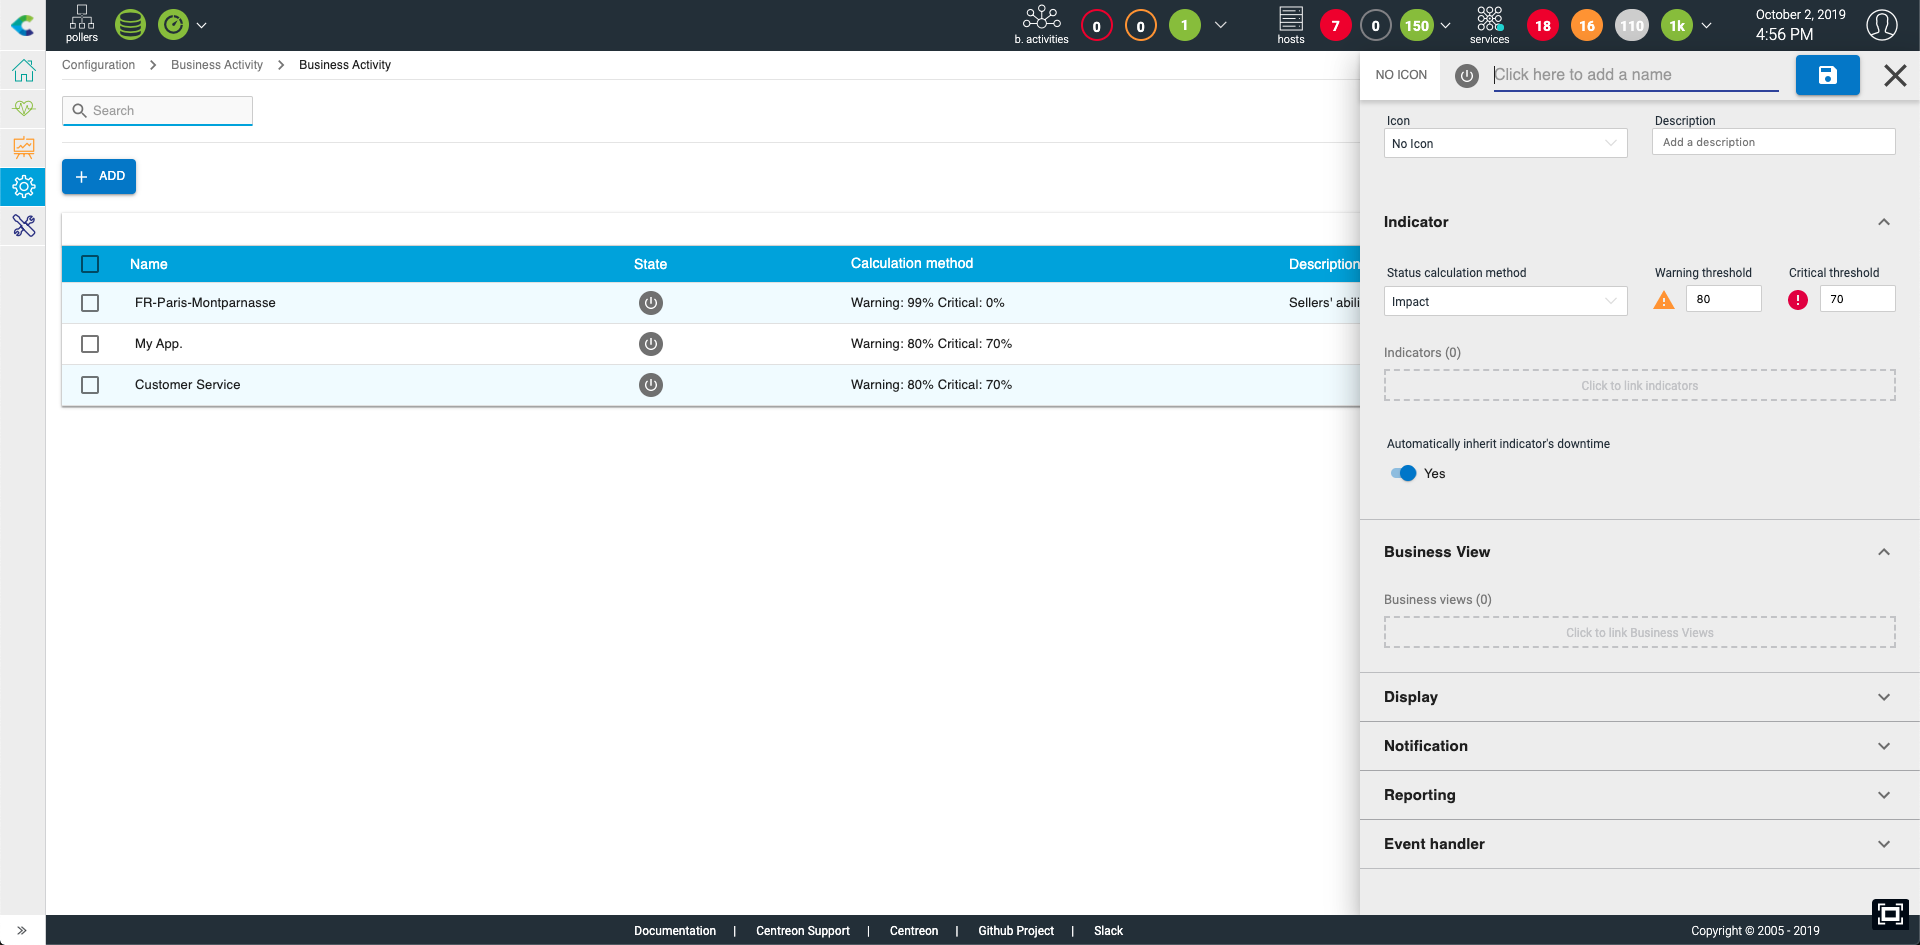The image size is (1920, 945).
Task: Open the pollers icon in top bar
Action: [81, 24]
